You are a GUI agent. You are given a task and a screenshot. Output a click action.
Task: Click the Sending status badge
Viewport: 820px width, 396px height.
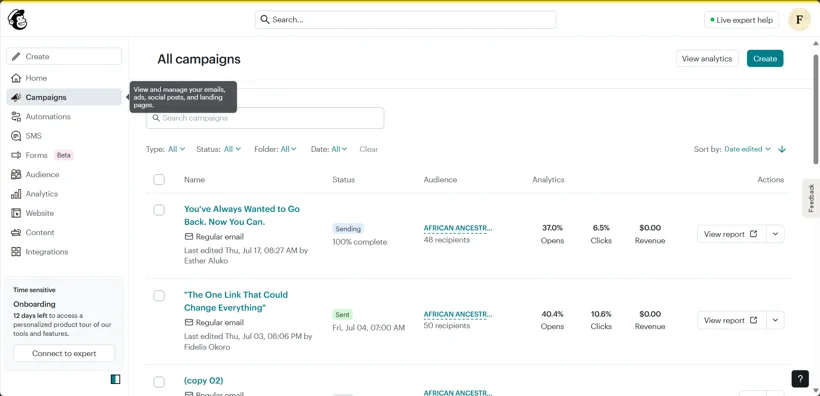point(348,229)
